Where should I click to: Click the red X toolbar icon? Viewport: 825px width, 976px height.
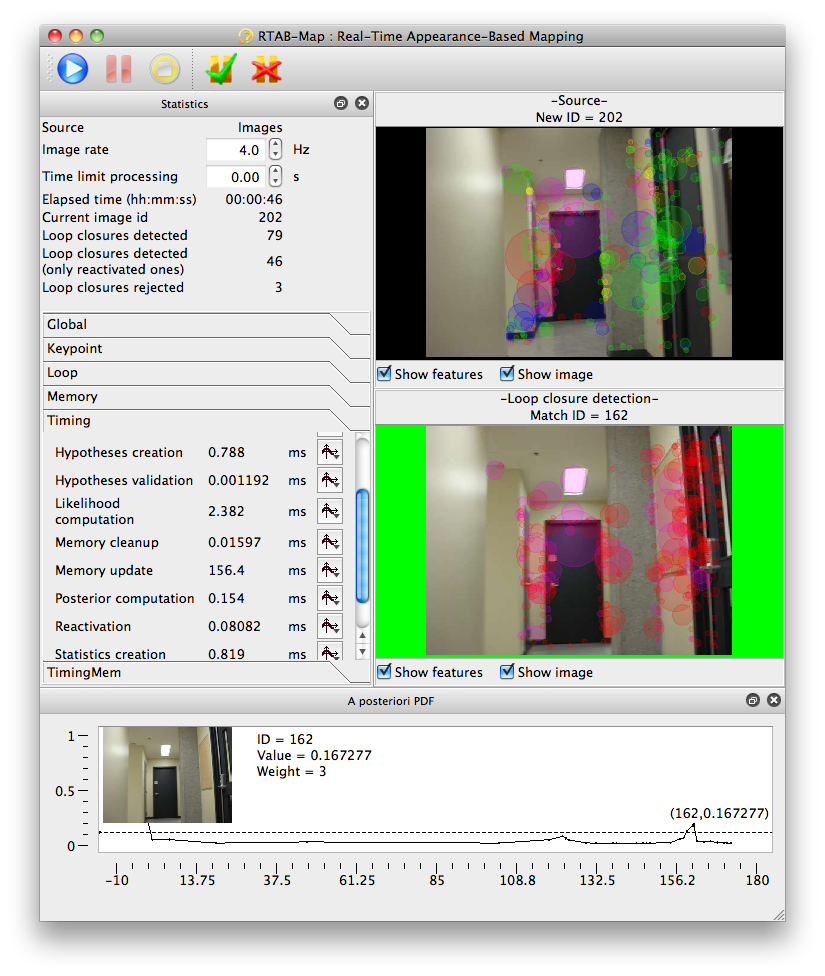click(x=265, y=69)
